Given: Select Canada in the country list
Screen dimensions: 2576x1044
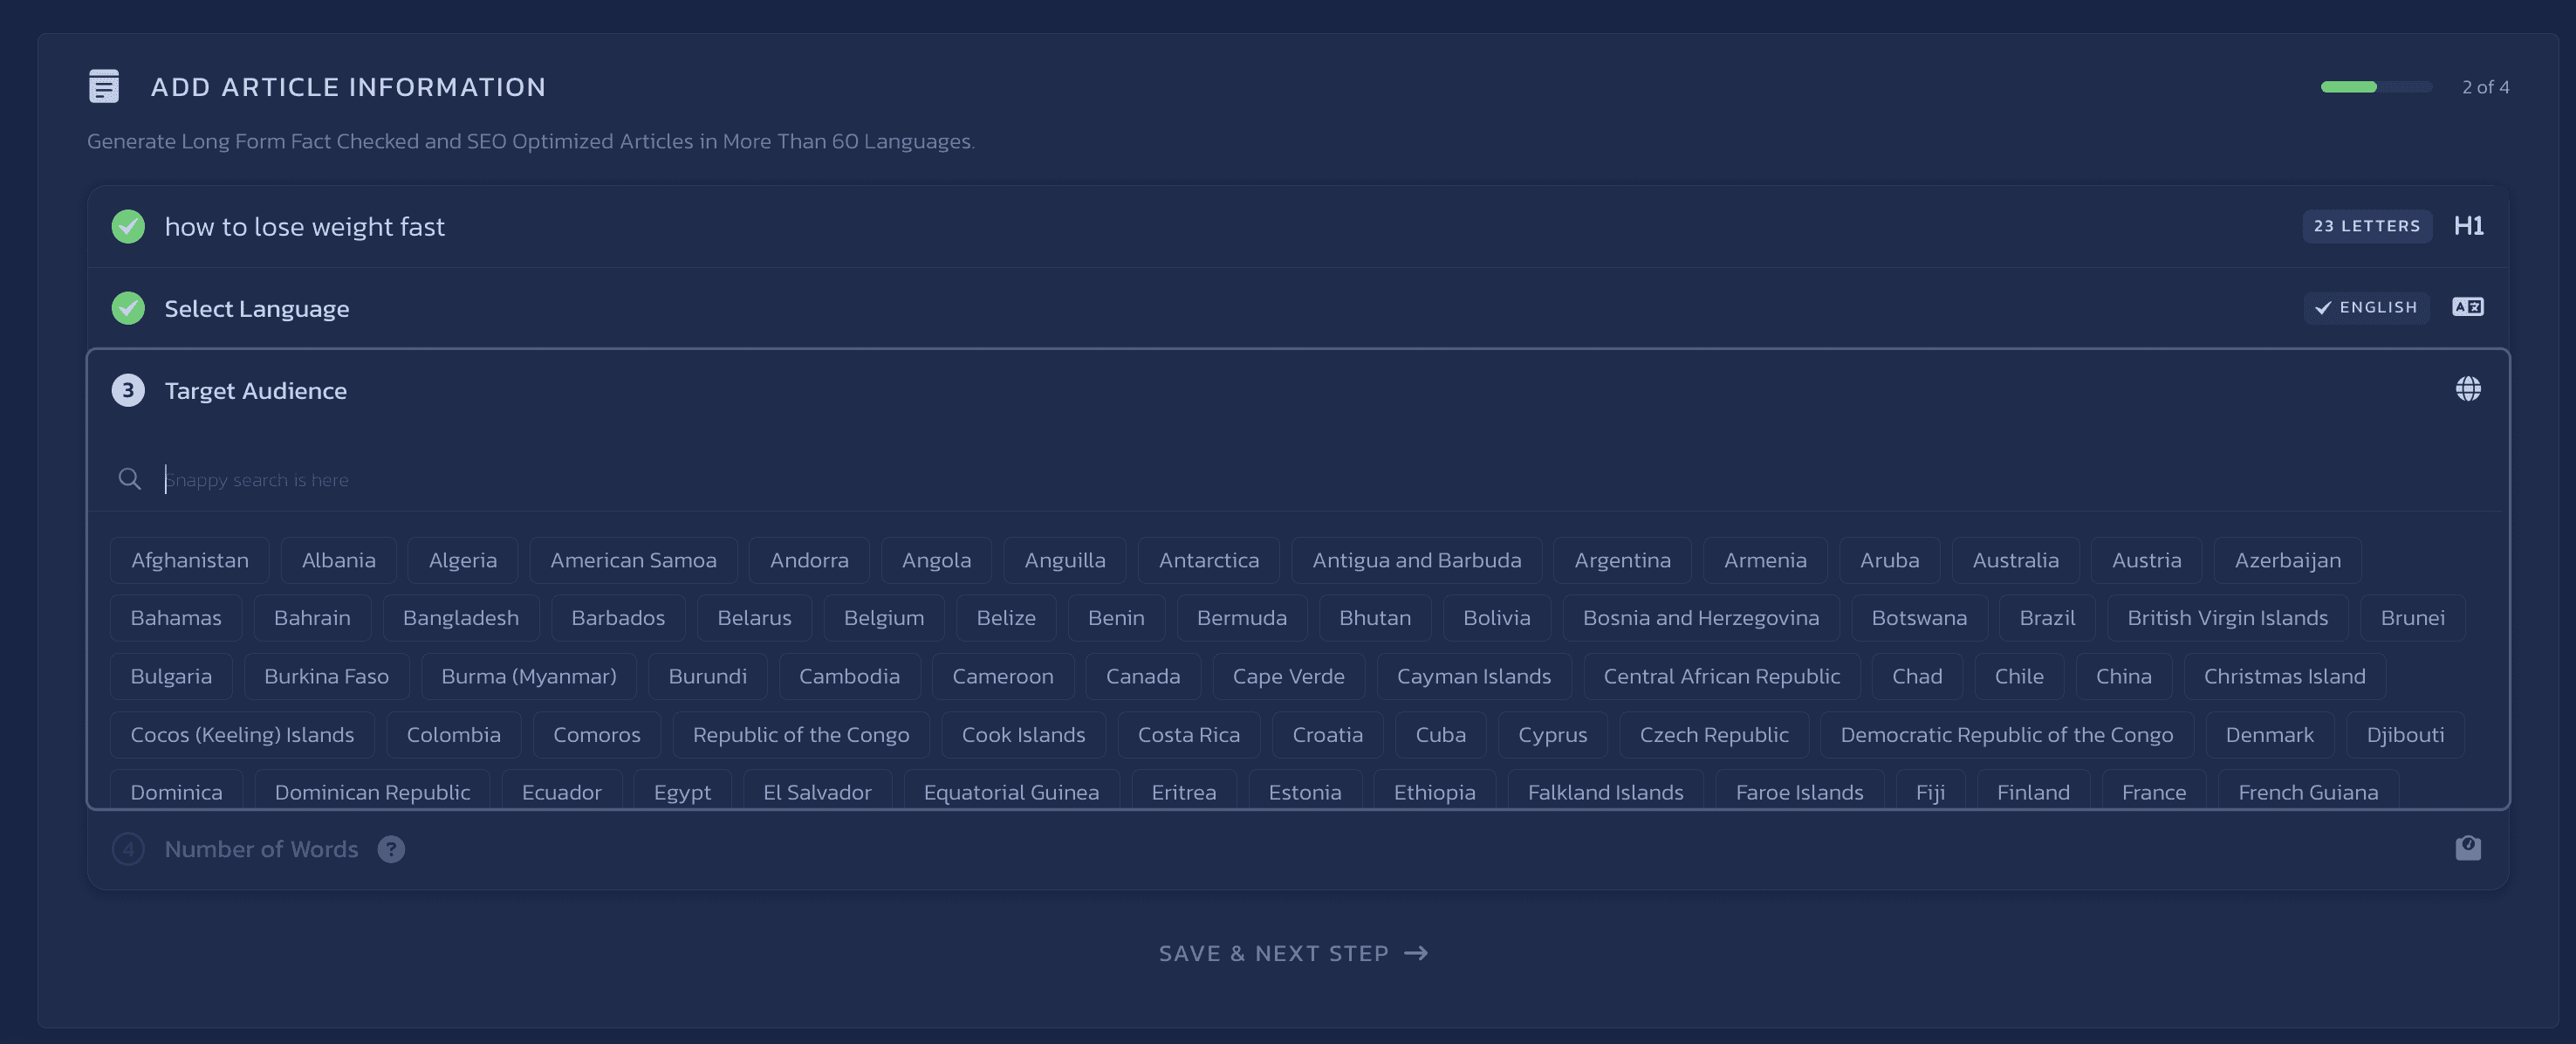Looking at the screenshot, I should click(x=1142, y=676).
